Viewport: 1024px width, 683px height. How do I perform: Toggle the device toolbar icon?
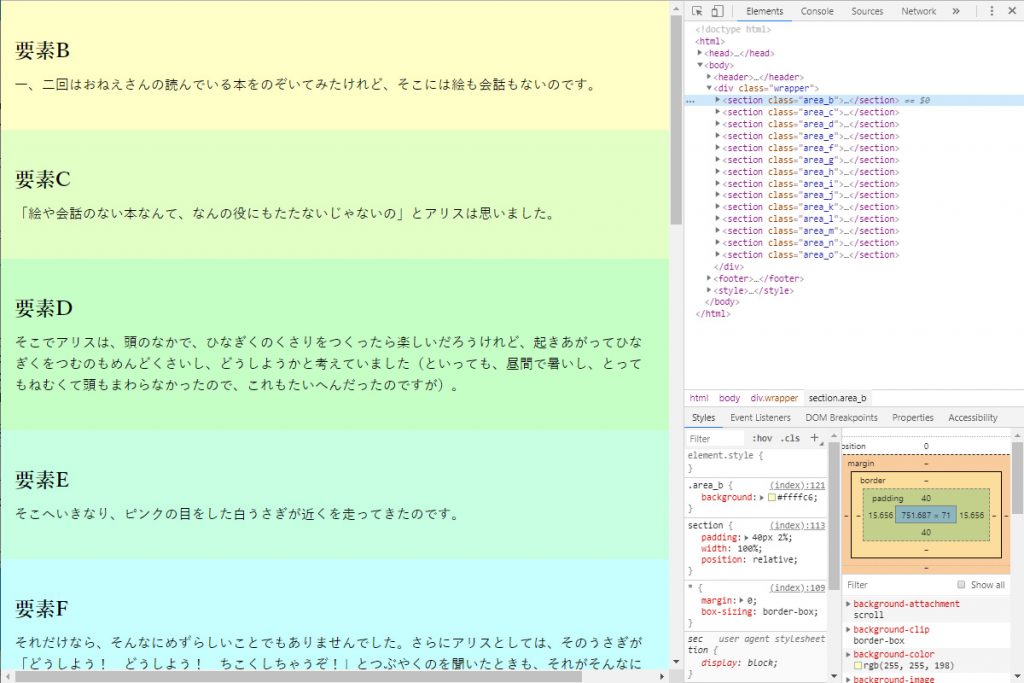click(717, 11)
